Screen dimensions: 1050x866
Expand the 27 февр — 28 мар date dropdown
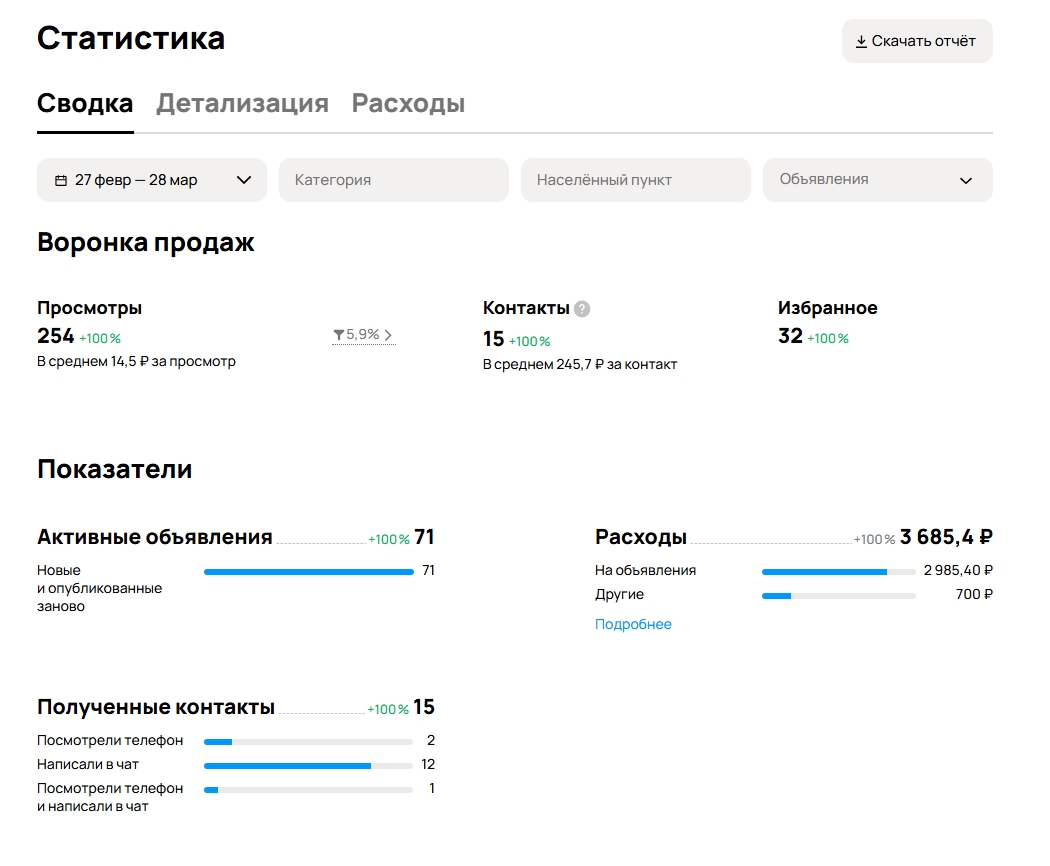[243, 181]
